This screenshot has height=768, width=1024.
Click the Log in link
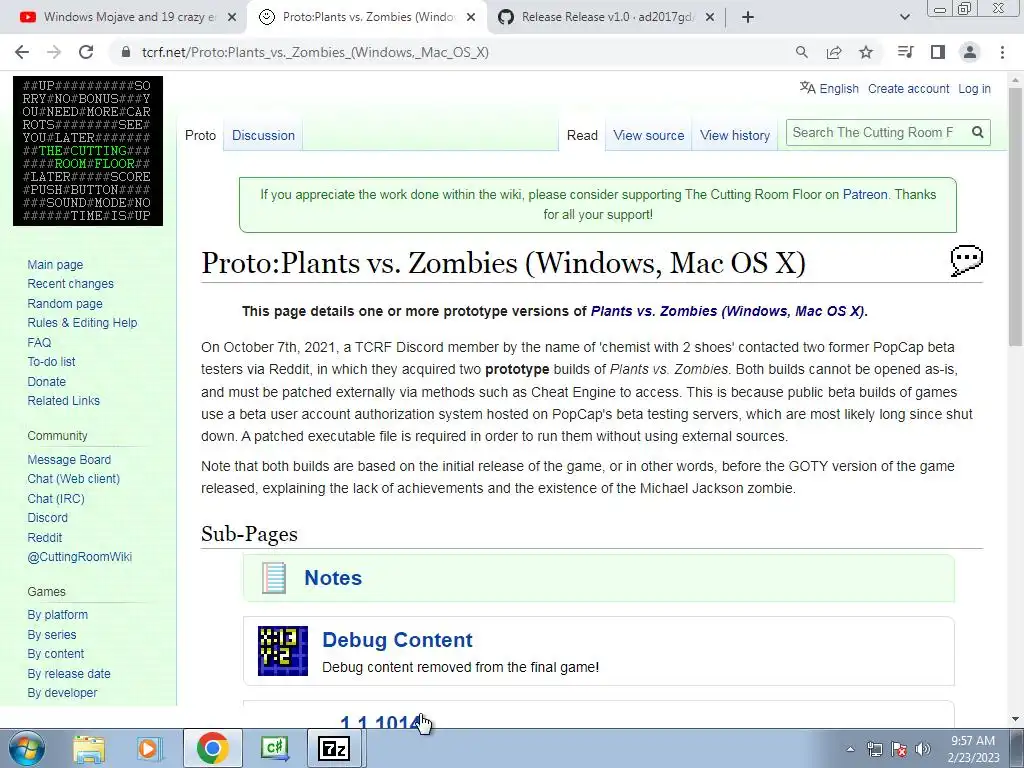(974, 89)
